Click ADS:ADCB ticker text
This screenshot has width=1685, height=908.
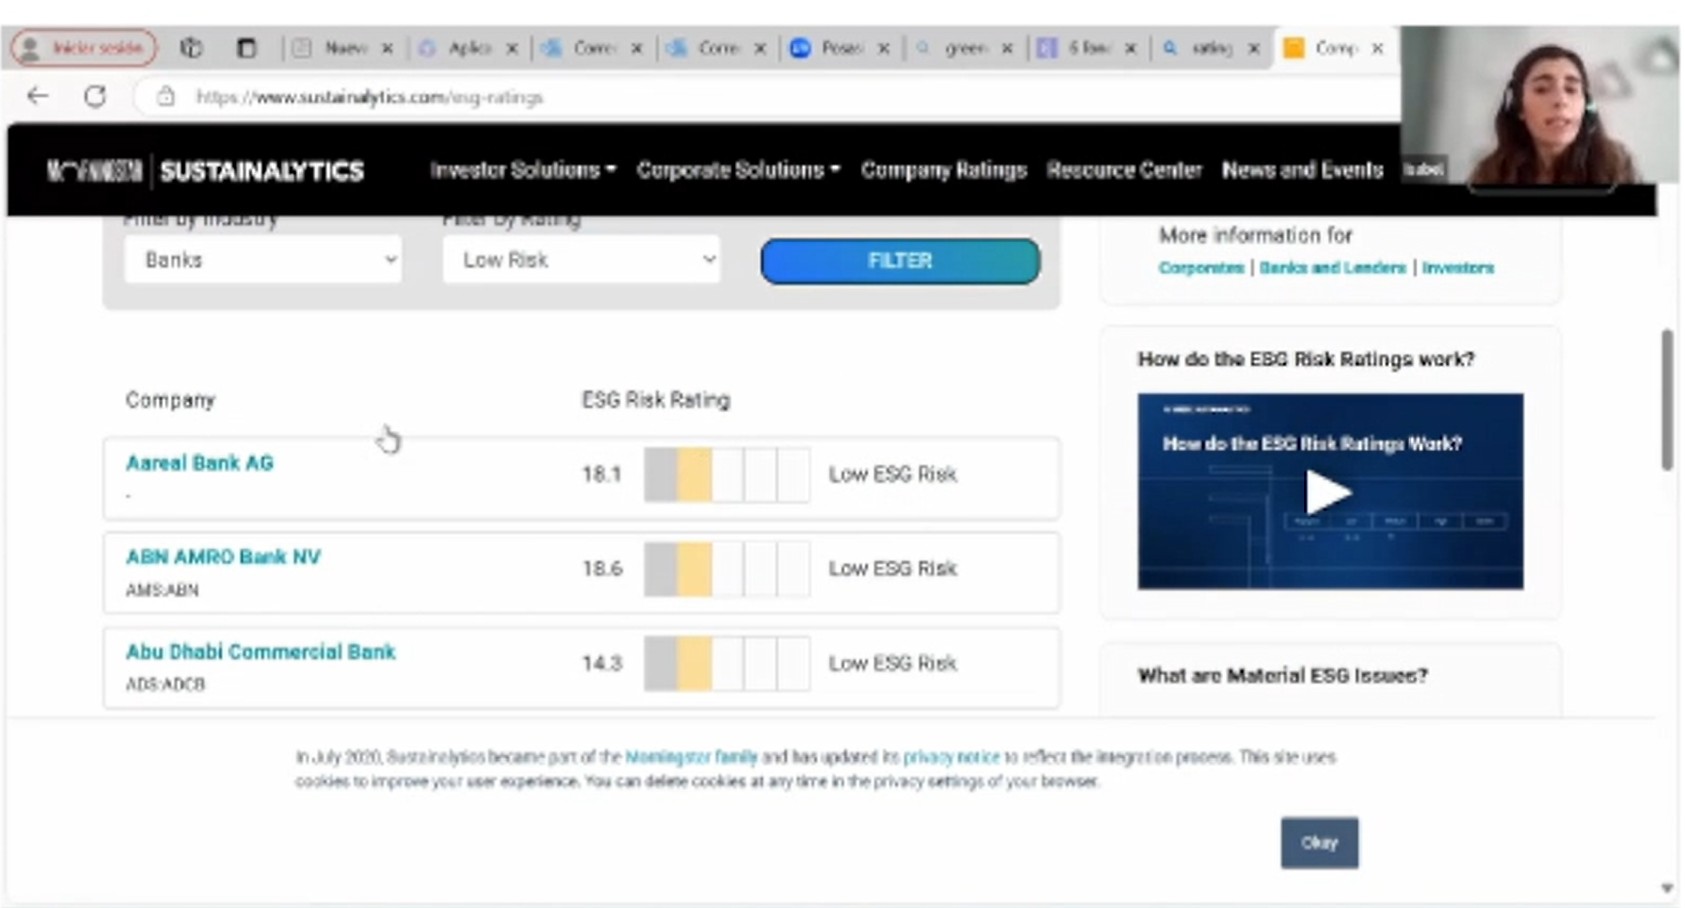click(x=165, y=685)
